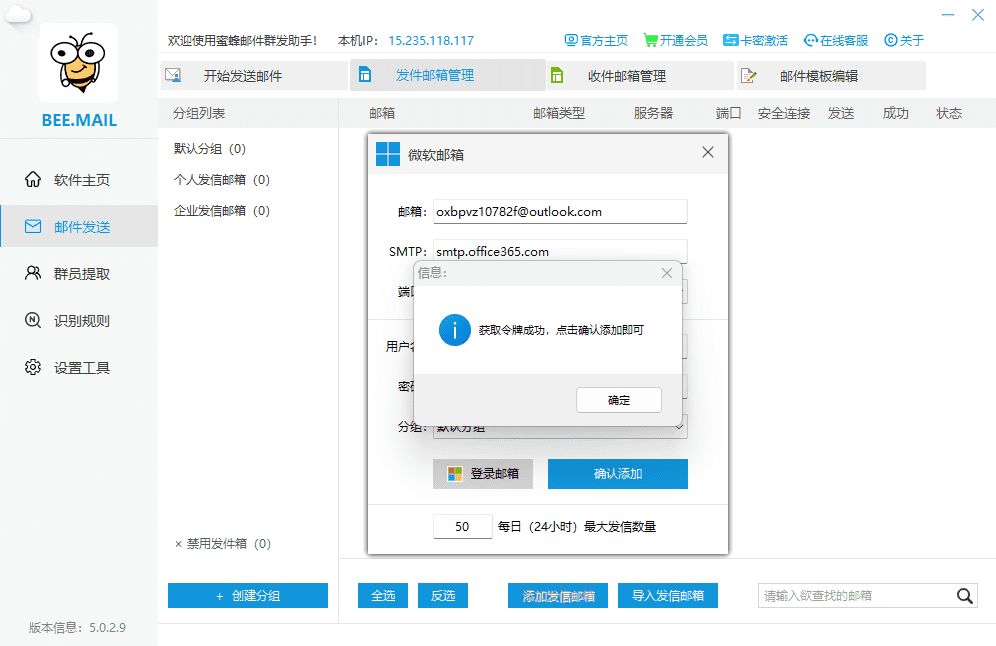The width and height of the screenshot is (996, 646).
Task: Select 默认分组 (0) group
Action: (210, 149)
